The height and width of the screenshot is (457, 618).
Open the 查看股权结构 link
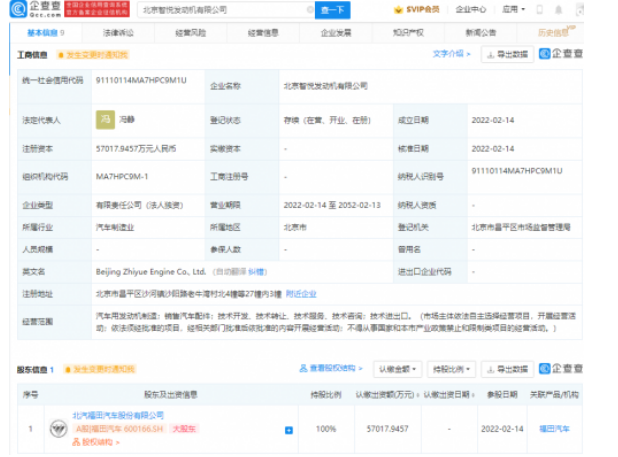(331, 368)
